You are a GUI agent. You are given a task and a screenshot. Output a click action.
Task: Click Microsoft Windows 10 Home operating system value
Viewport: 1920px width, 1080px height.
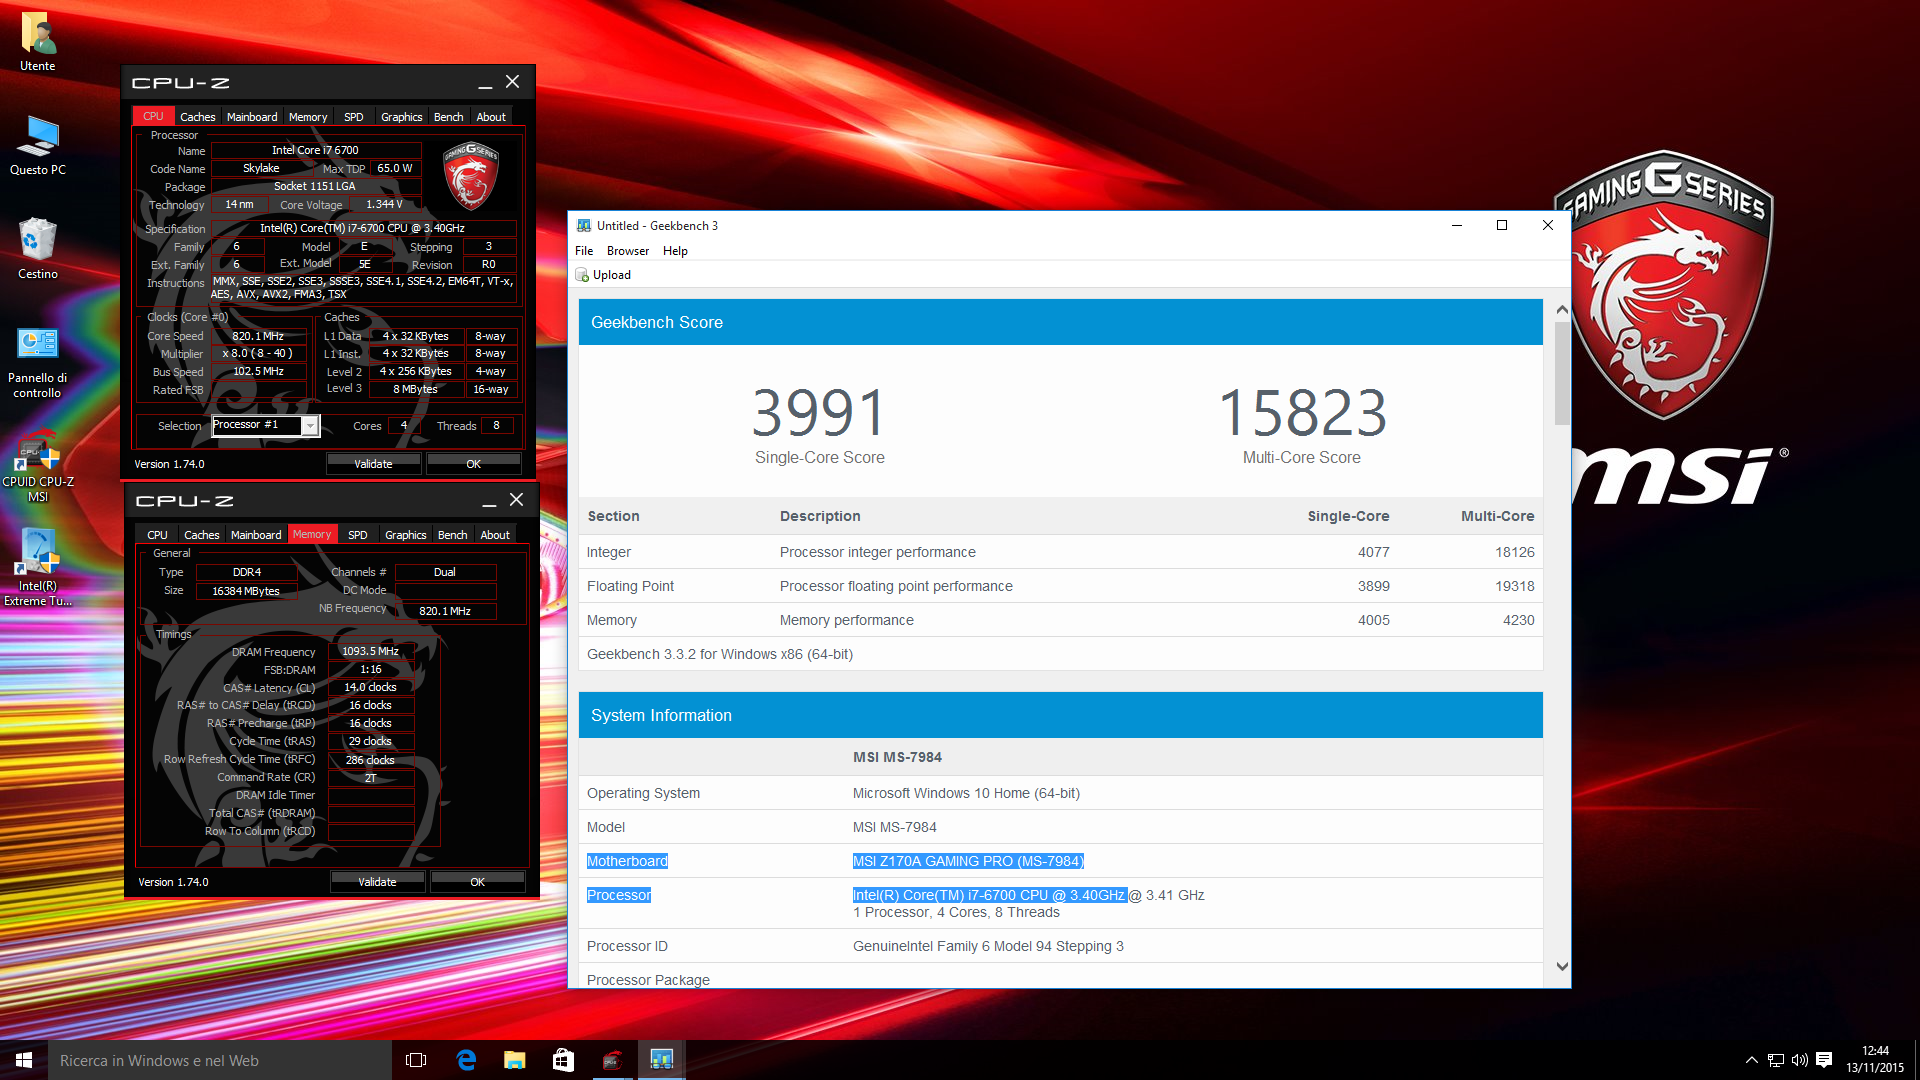(x=966, y=793)
